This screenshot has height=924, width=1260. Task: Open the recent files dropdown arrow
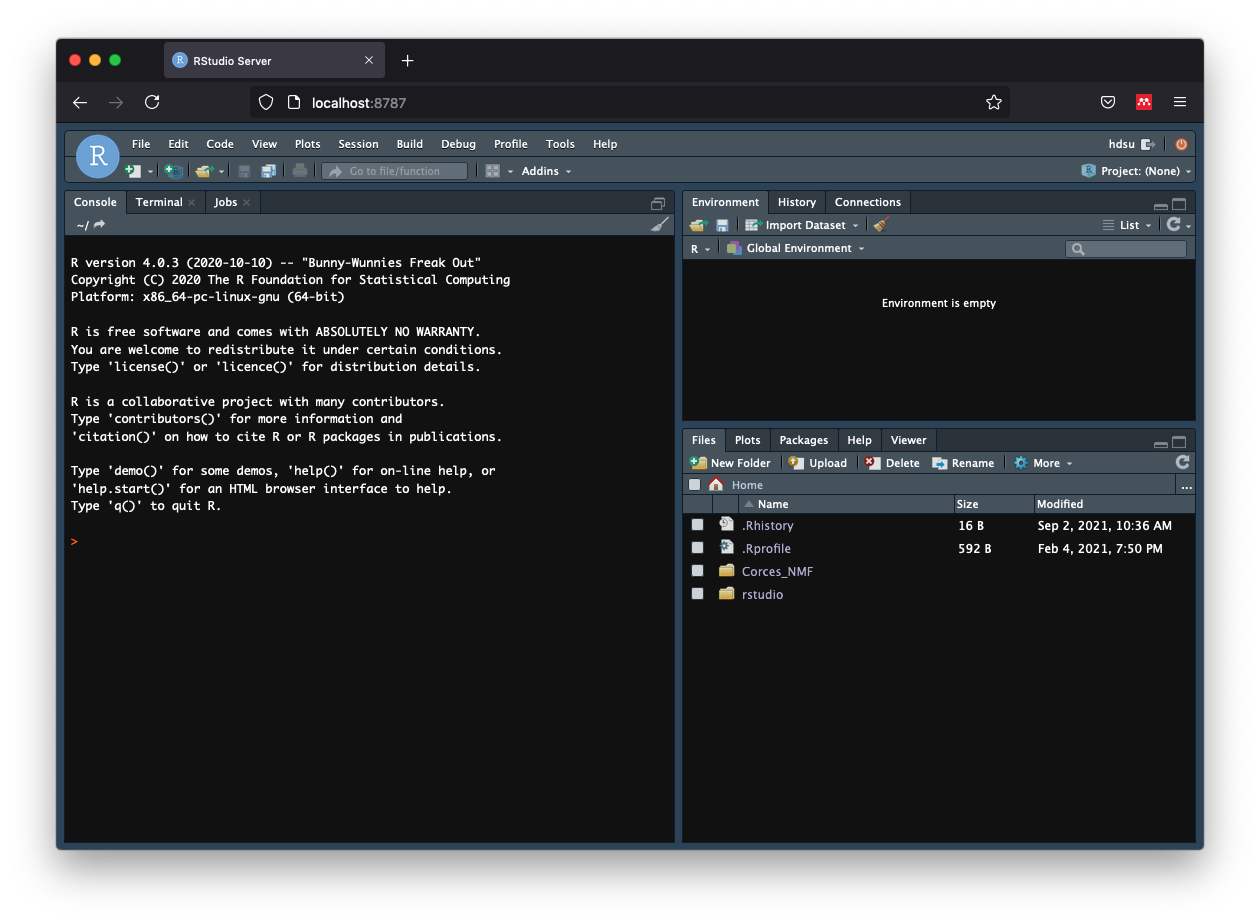222,172
